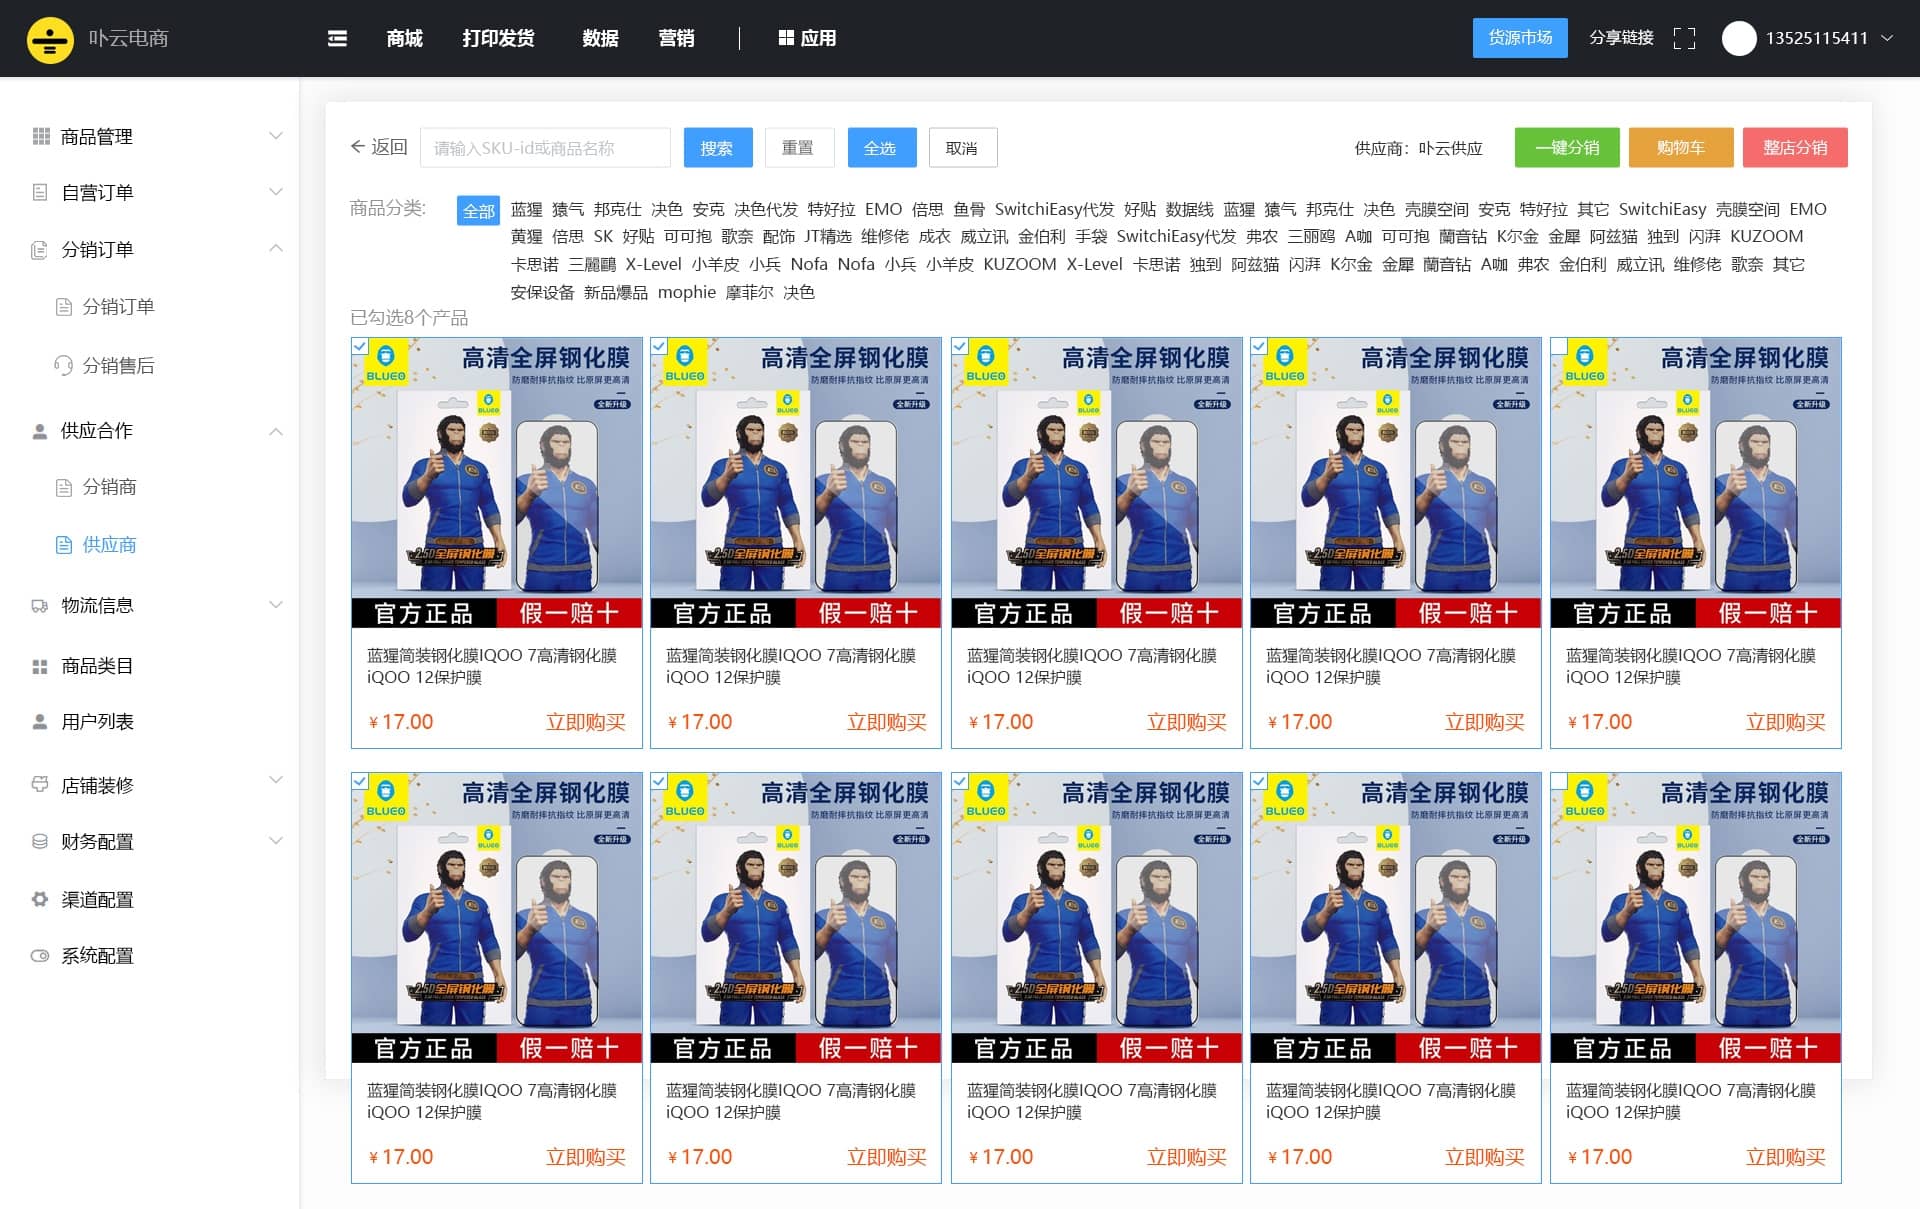Click the 分享链接 link
The width and height of the screenshot is (1920, 1209).
point(1621,38)
